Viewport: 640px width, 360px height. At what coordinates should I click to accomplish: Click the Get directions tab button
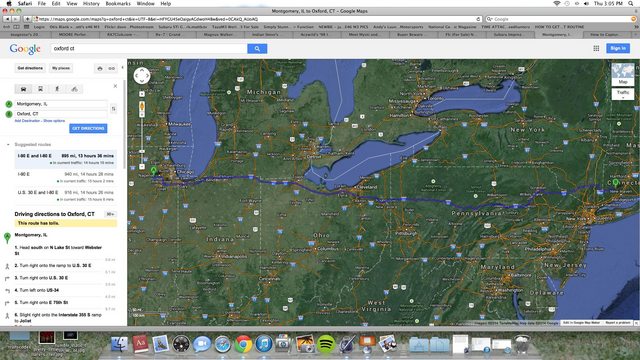tap(30, 68)
